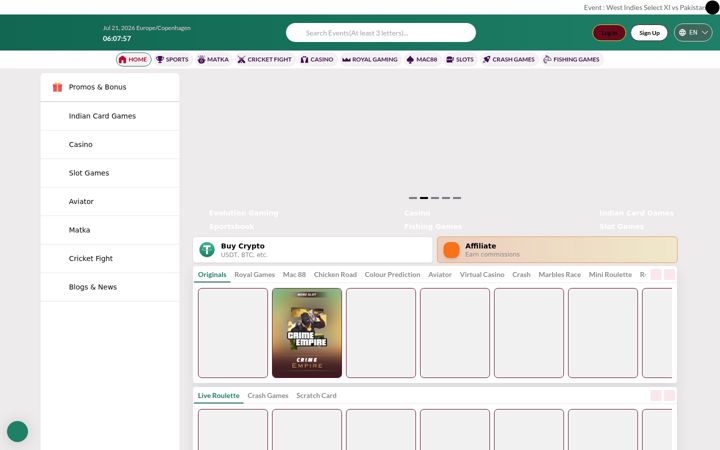Open the Marbles Race tab
The height and width of the screenshot is (450, 720).
pos(559,275)
